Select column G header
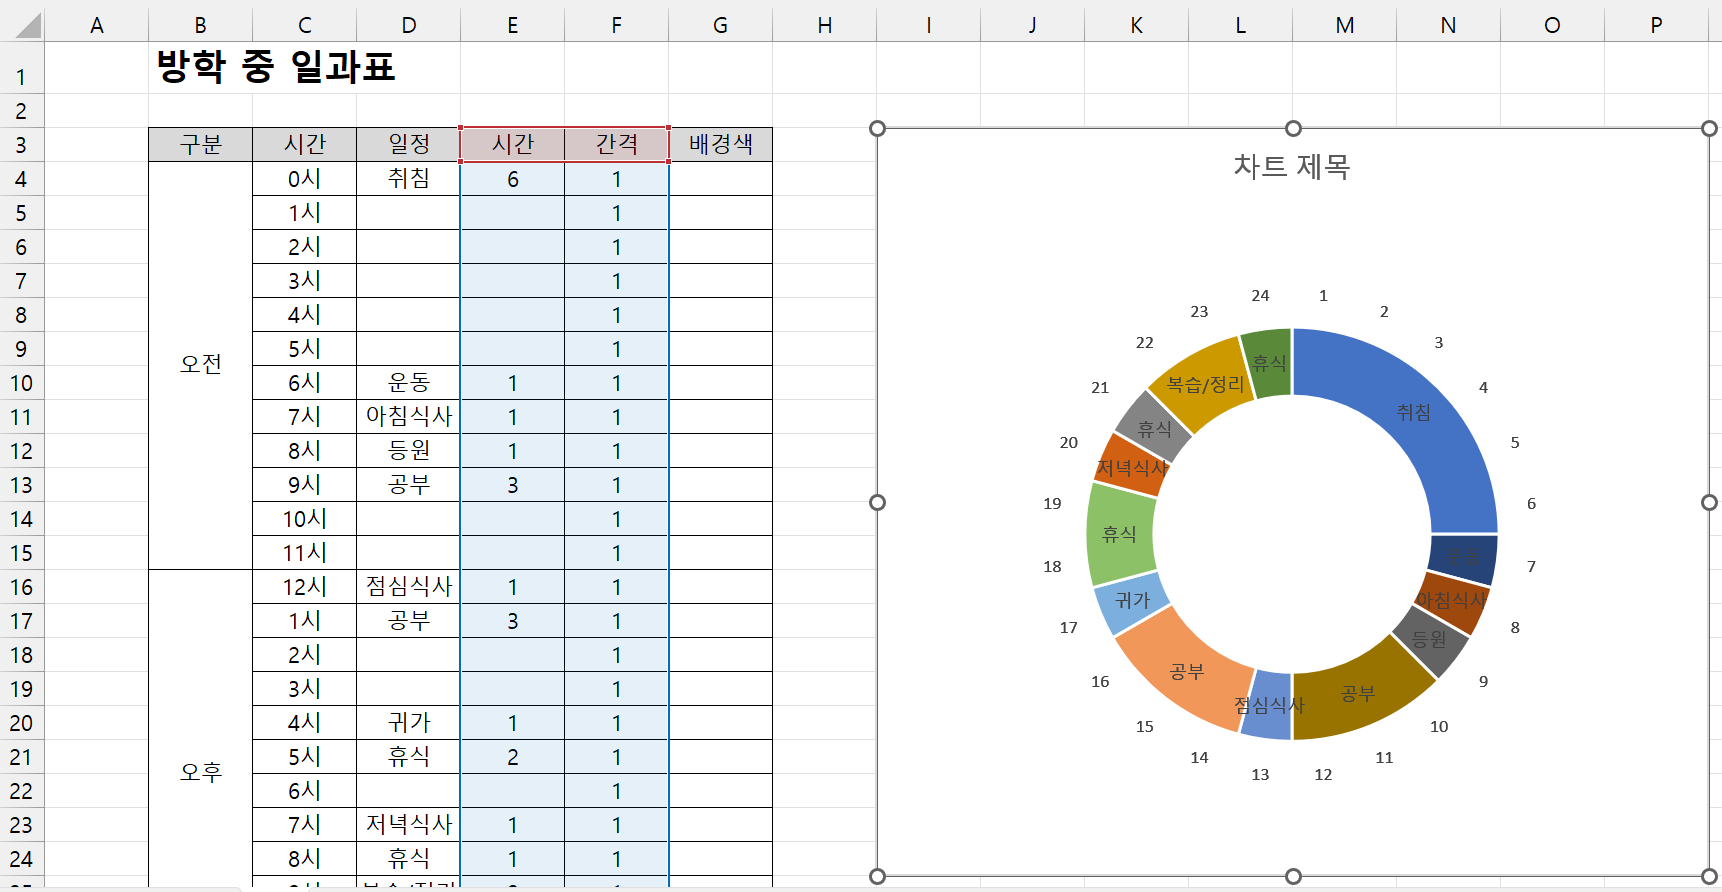Screen dimensions: 1722x892 tap(721, 25)
